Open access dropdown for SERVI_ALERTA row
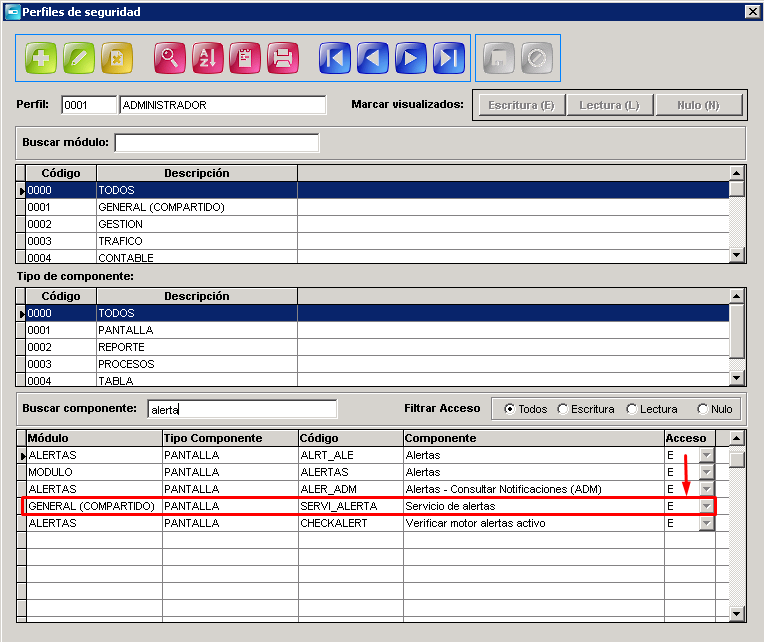The image size is (764, 642). pos(706,506)
